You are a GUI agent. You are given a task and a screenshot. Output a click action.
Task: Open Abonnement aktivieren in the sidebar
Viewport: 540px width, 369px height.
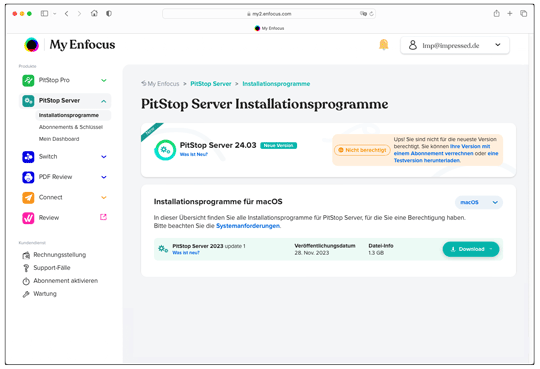[65, 281]
